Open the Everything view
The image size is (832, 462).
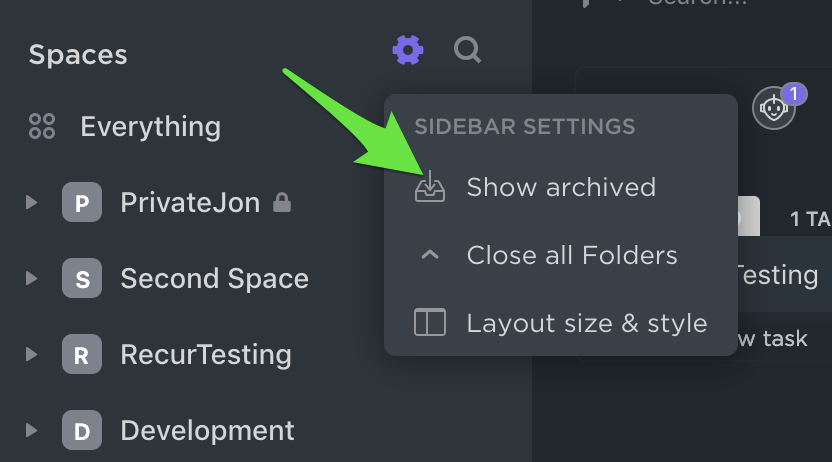click(150, 127)
